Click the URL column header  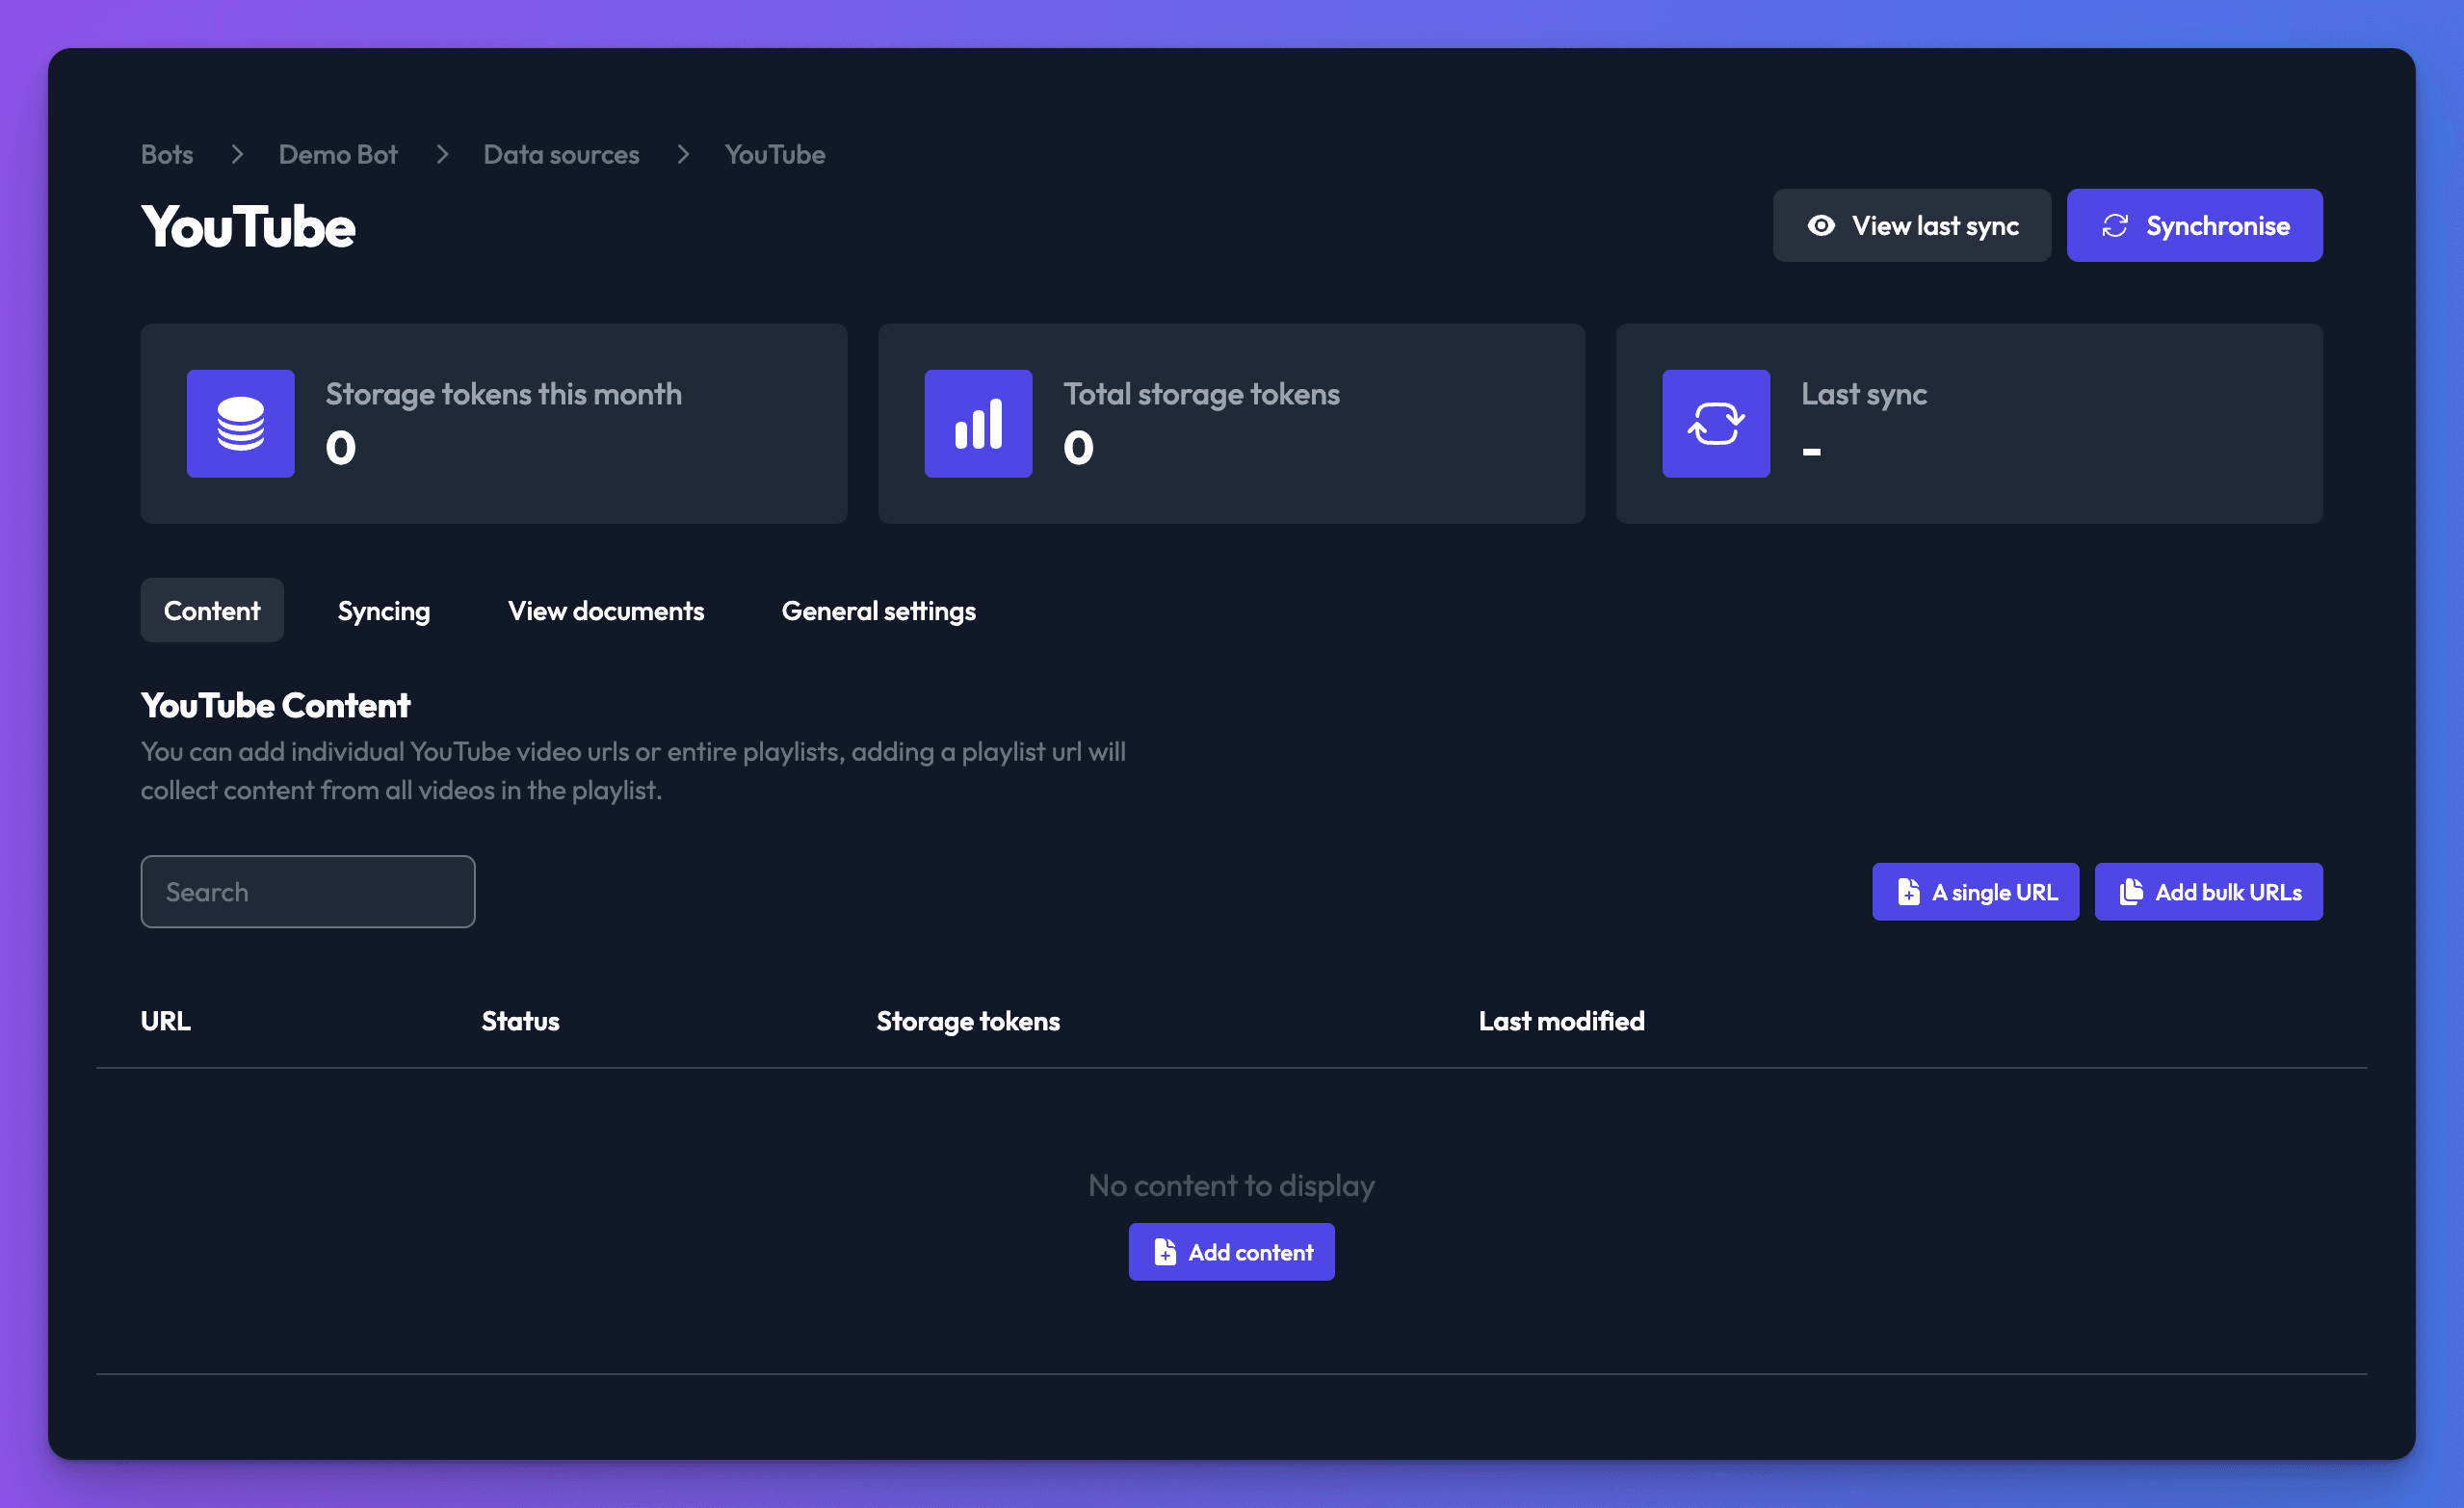166,1021
